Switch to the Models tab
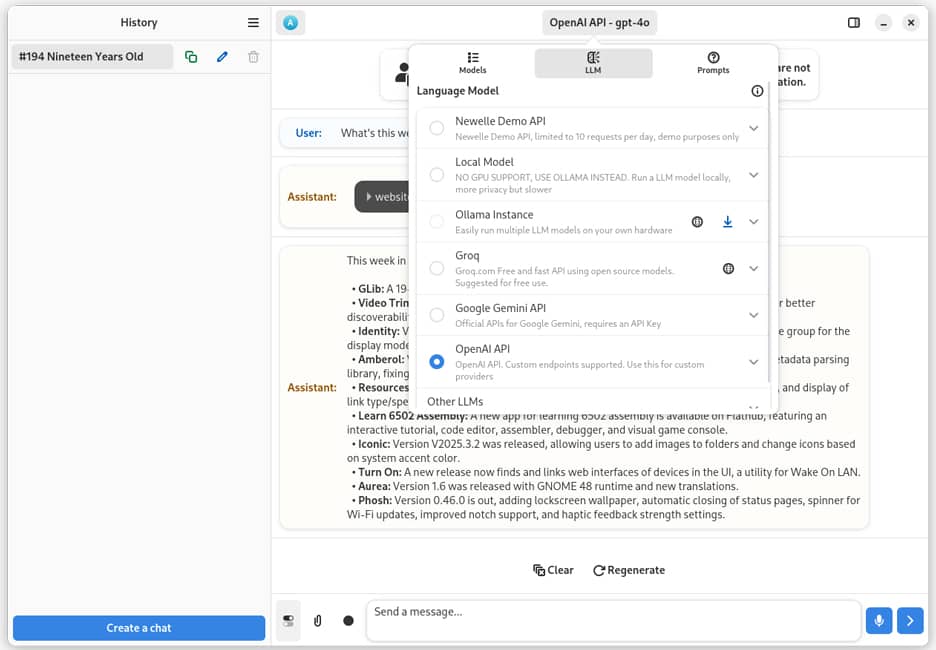The height and width of the screenshot is (650, 936). pos(472,63)
